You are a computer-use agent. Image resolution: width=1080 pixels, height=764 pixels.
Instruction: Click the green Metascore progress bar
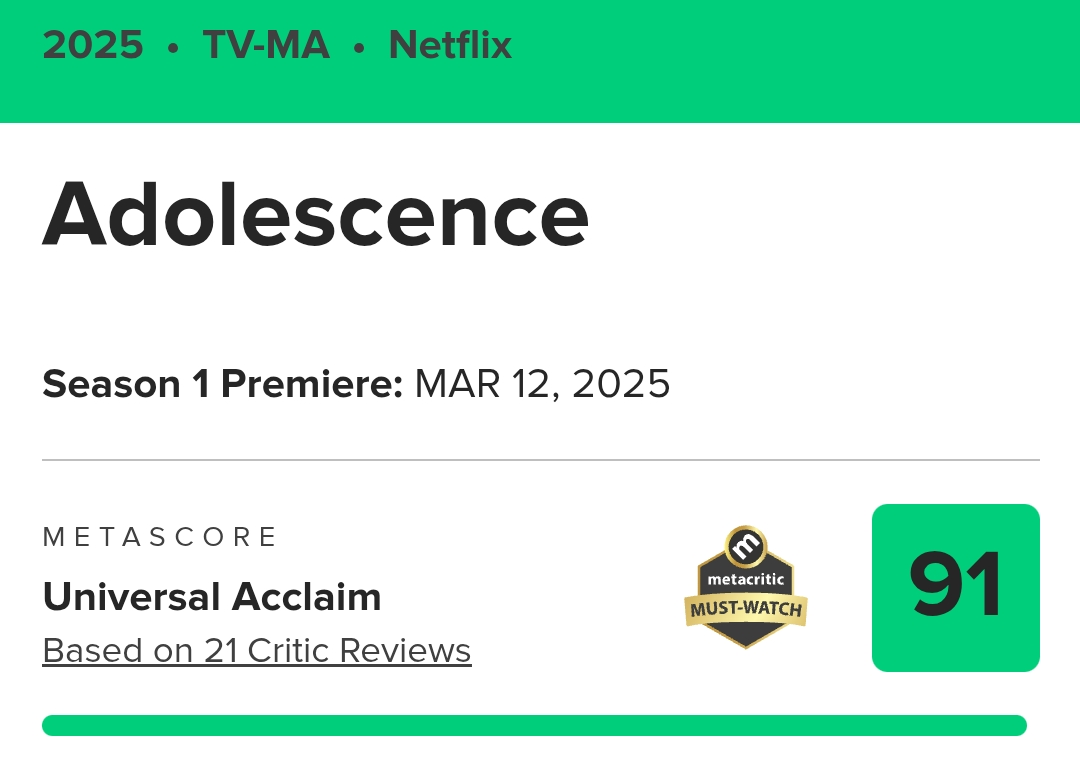point(534,725)
